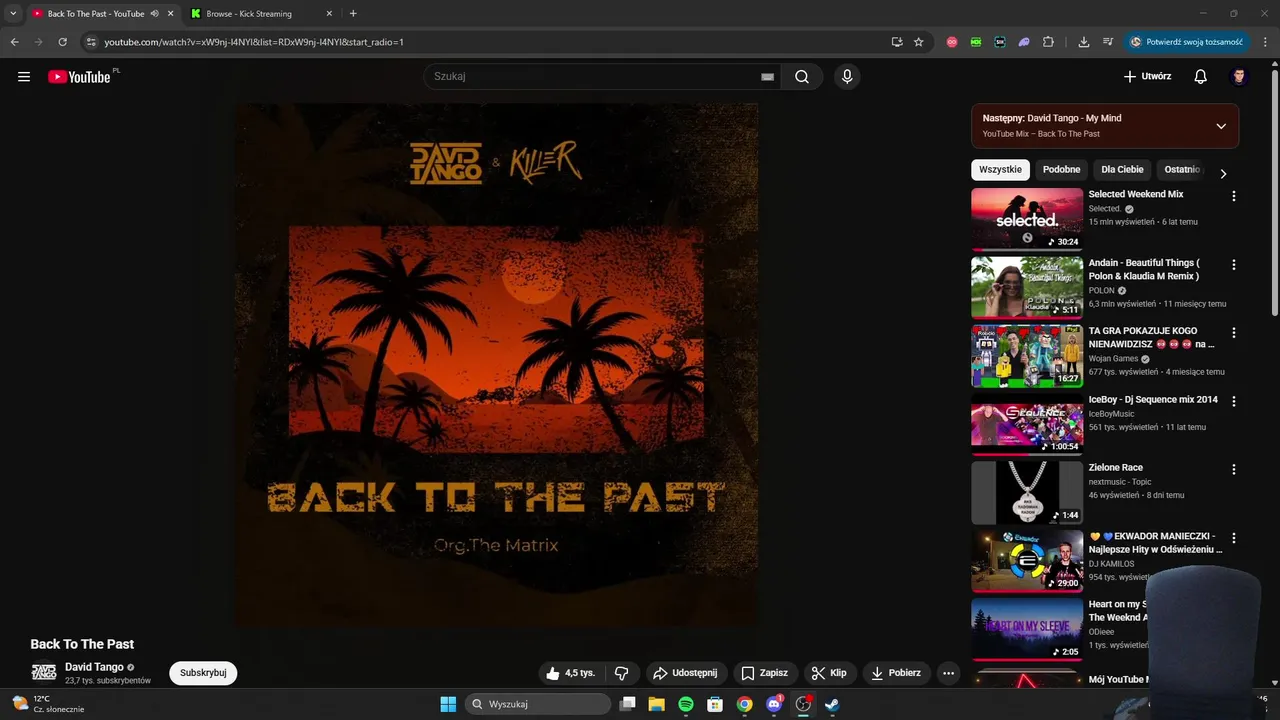Click the Udostępnij share button
Viewport: 1280px width, 720px height.
click(x=685, y=673)
